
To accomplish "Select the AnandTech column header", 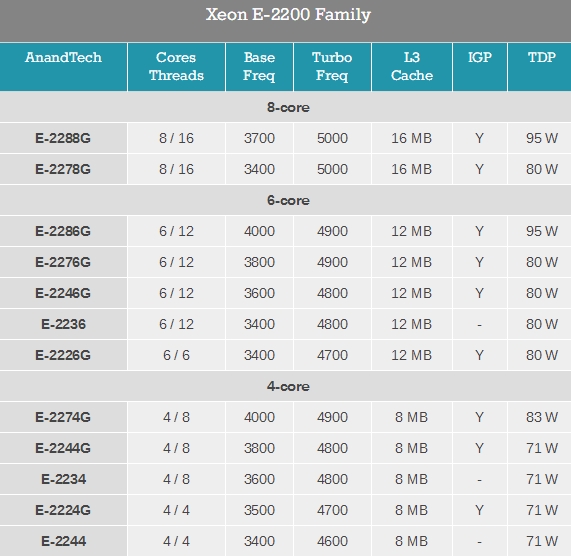I will pos(63,67).
